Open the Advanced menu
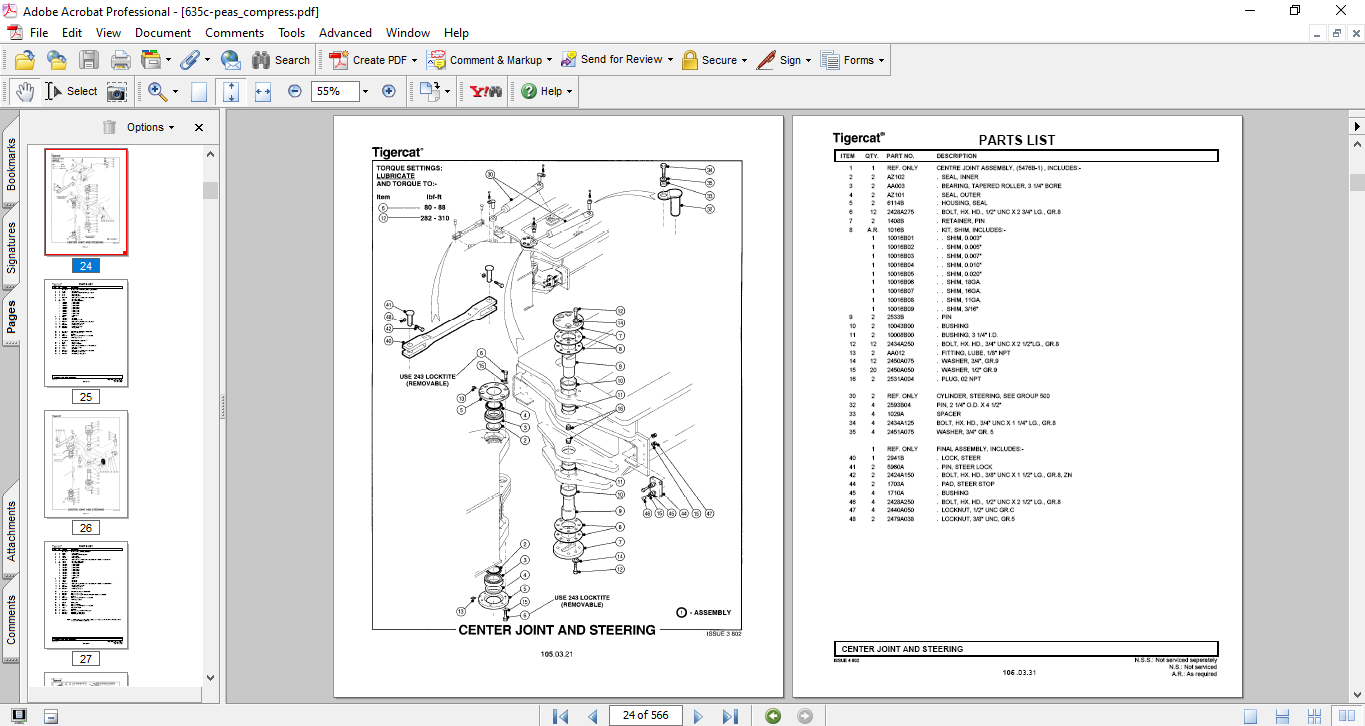This screenshot has width=1365, height=726. coord(346,33)
